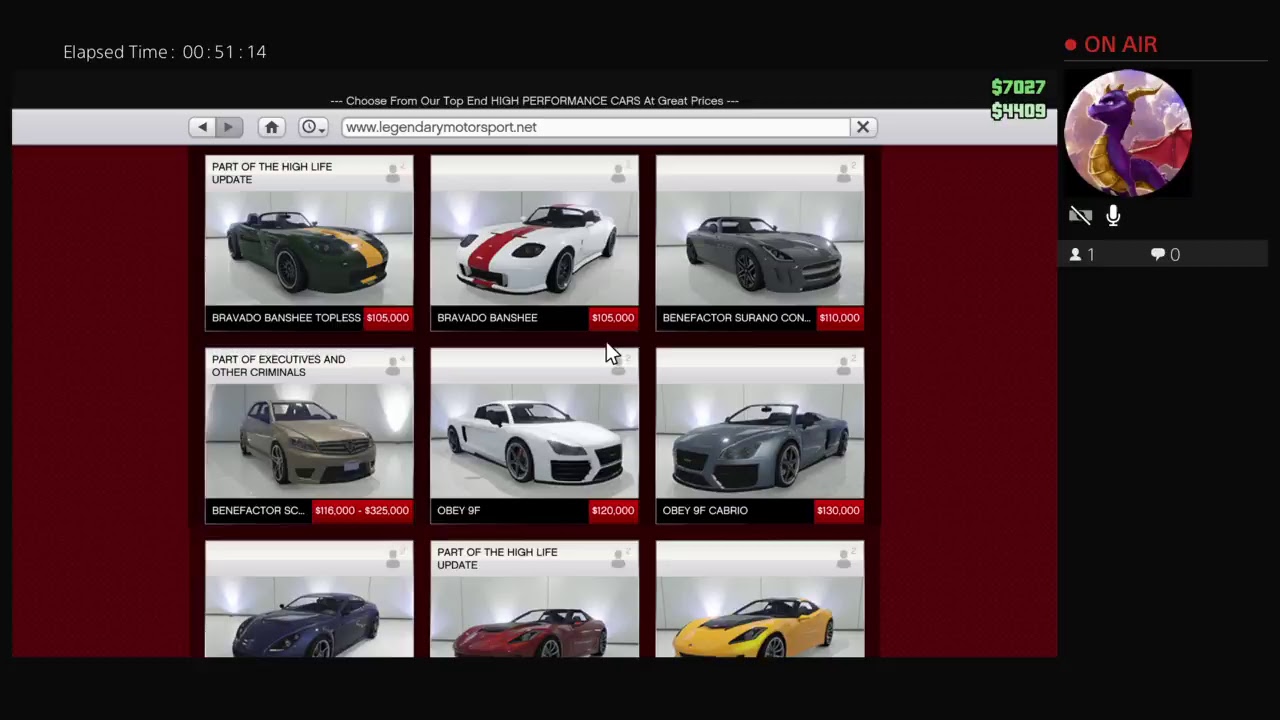This screenshot has width=1280, height=720.
Task: Click the BENEFACTOR SURANO CON... label
Action: coord(736,318)
